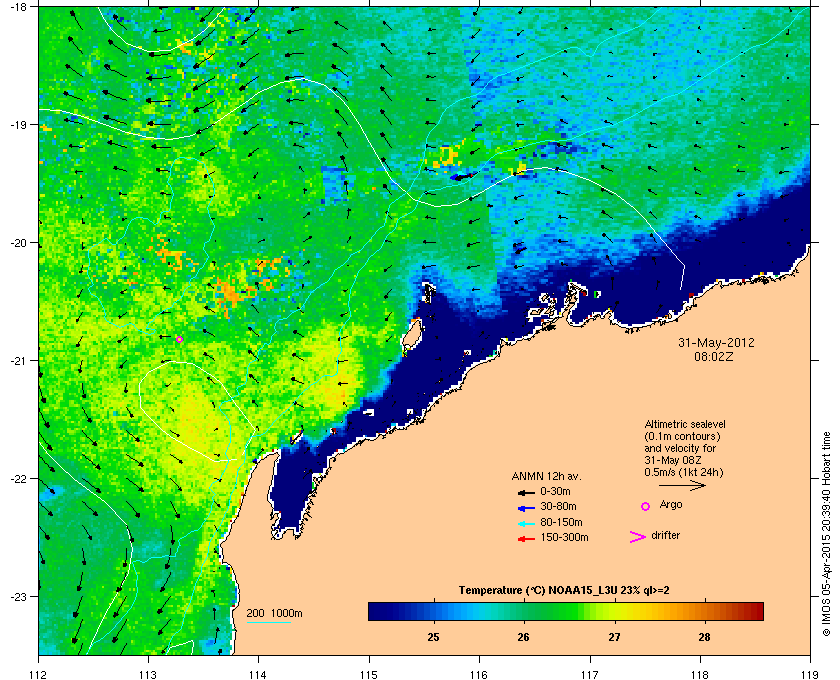Click the (0.1m contours) text line
The height and width of the screenshot is (680, 840).
[682, 436]
